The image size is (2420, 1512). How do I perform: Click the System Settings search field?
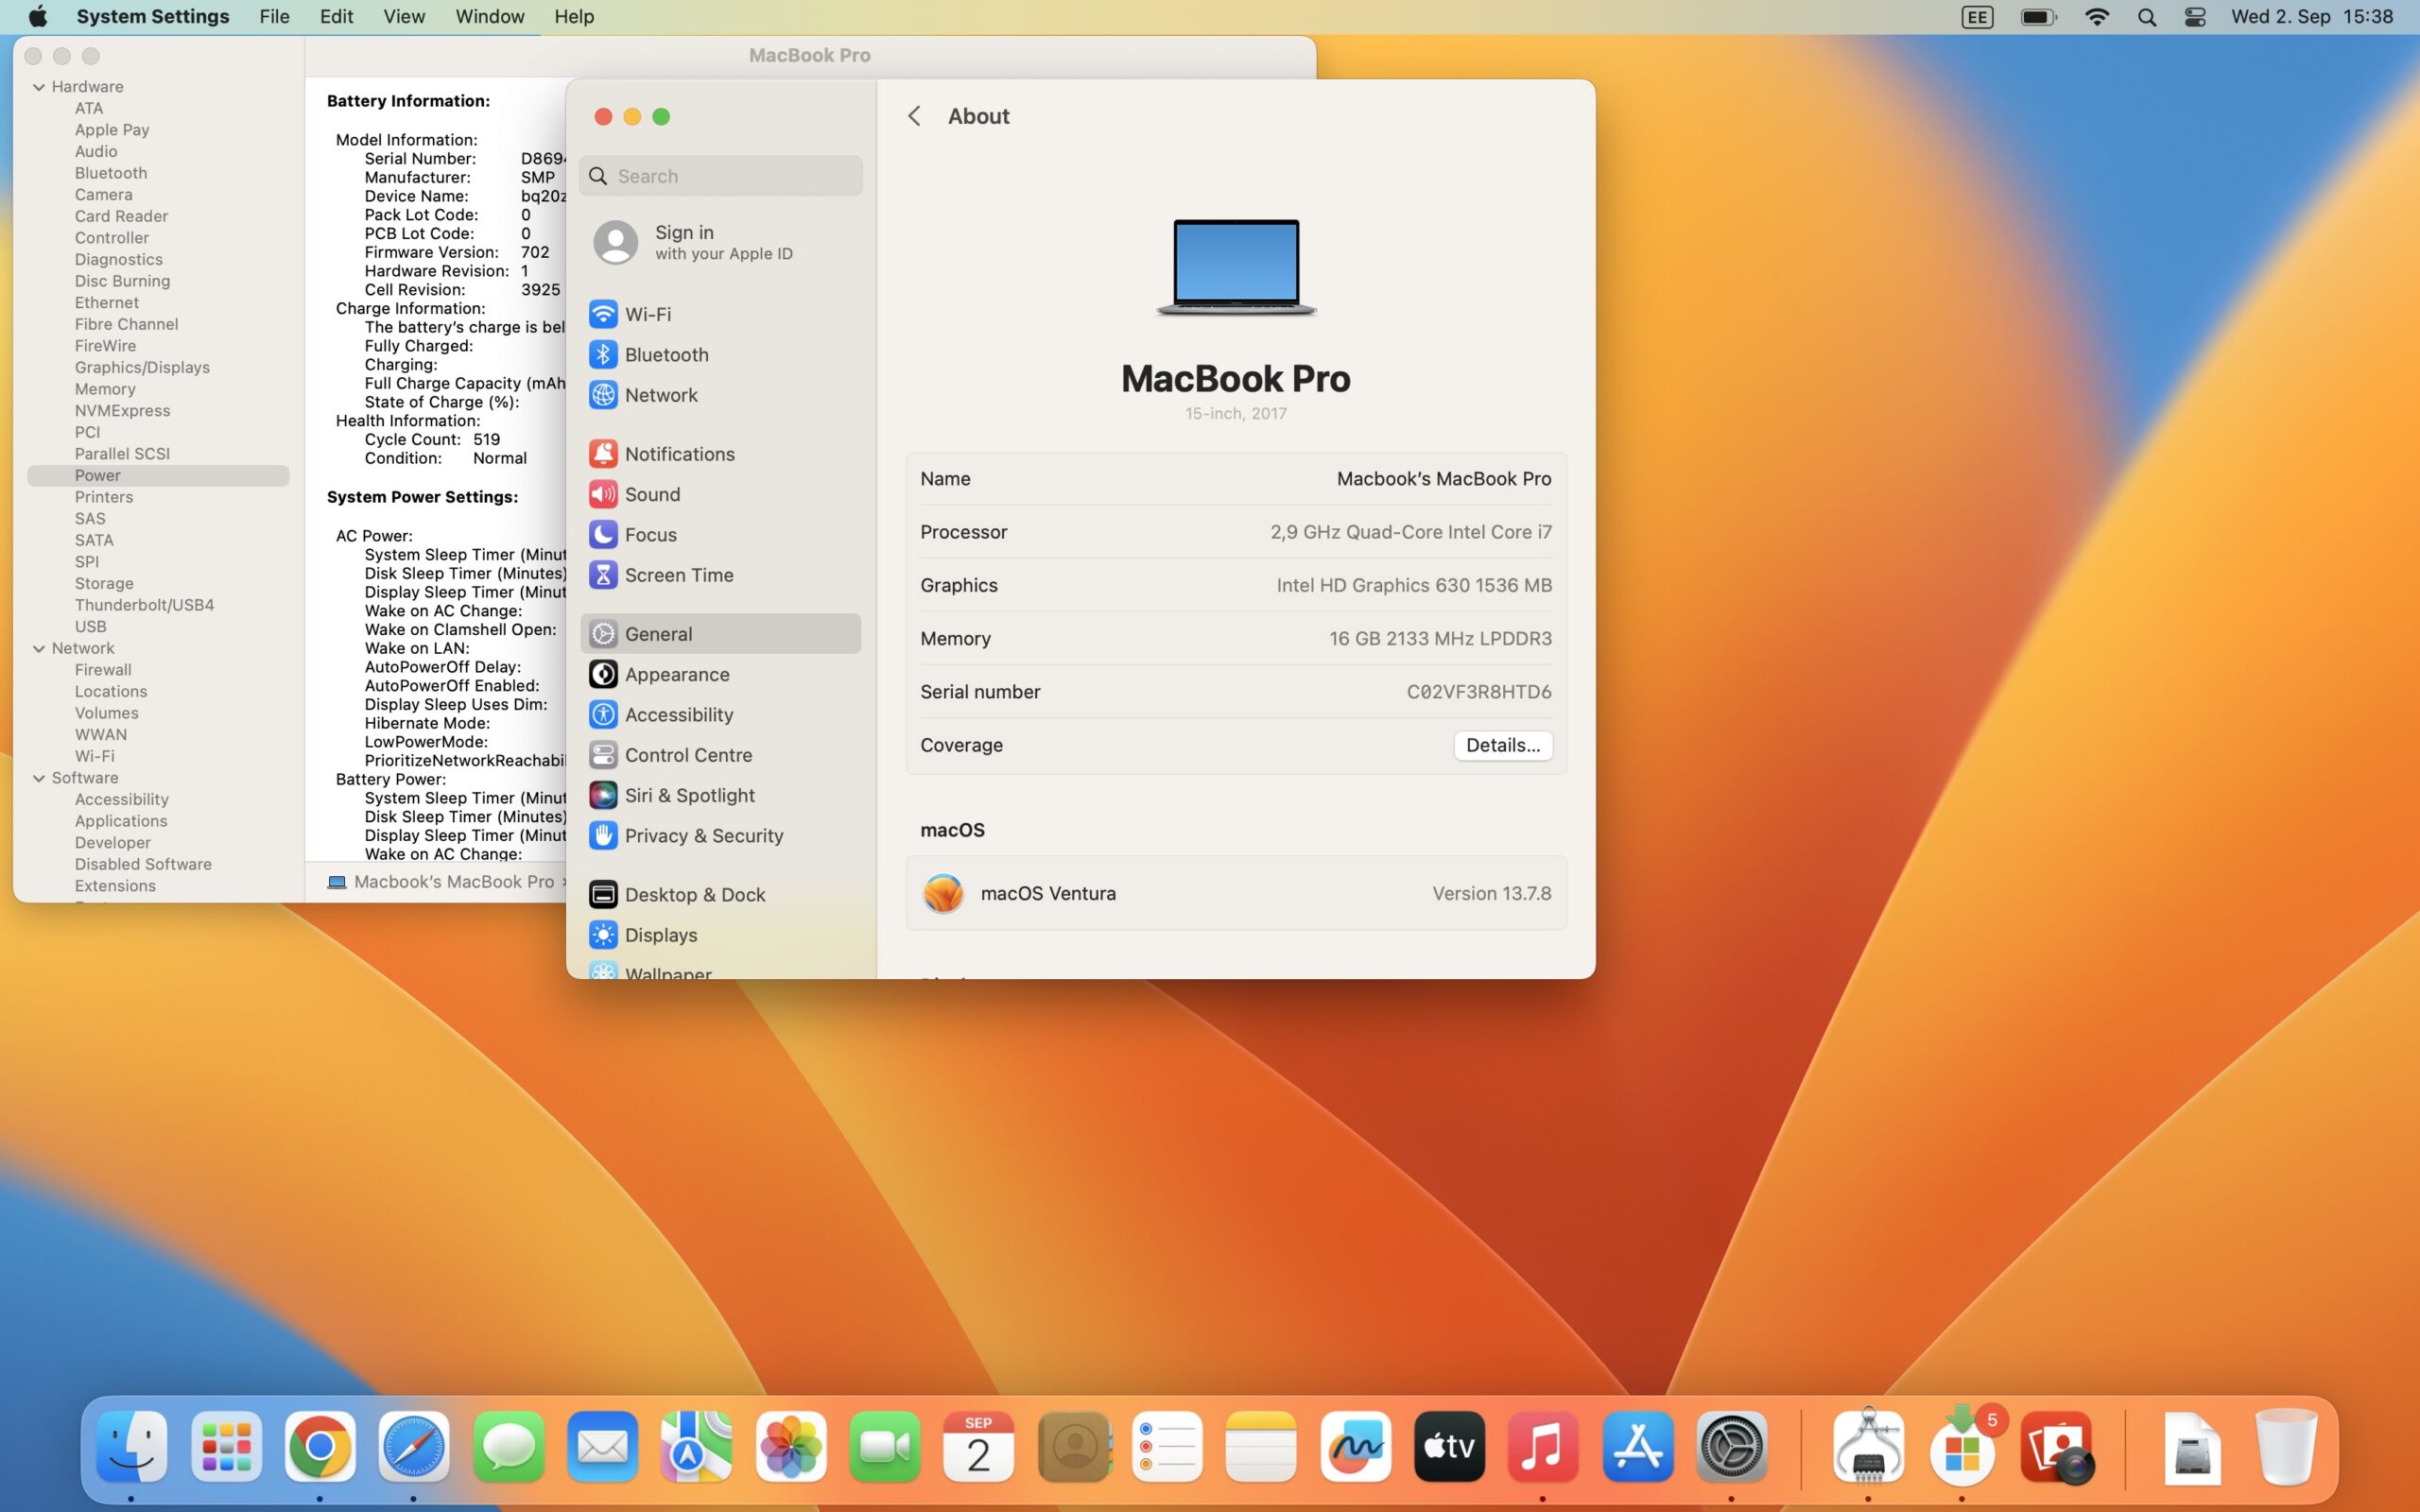tap(720, 176)
